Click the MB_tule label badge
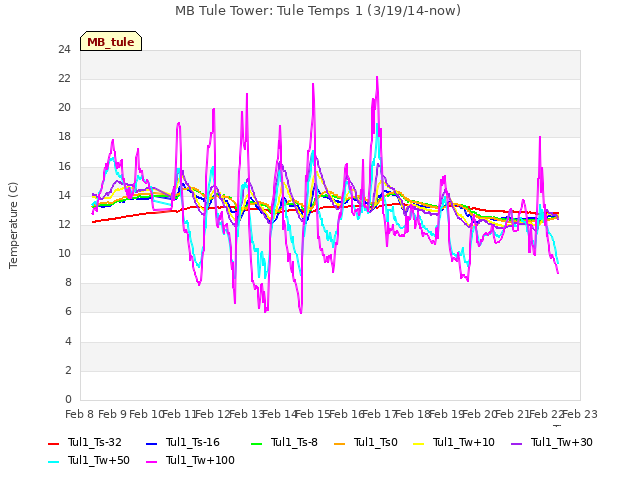640x480 pixels. pos(111,41)
